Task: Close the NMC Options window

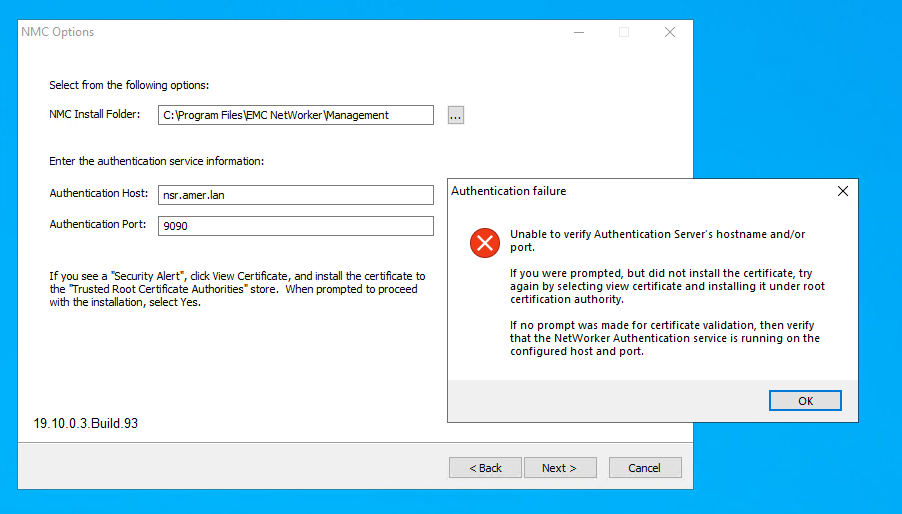Action: (x=670, y=32)
